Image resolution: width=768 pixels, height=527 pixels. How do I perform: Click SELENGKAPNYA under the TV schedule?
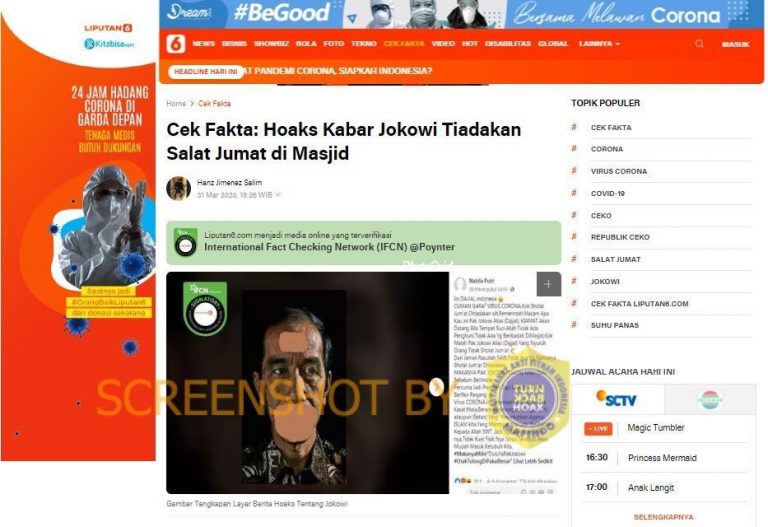tap(663, 517)
